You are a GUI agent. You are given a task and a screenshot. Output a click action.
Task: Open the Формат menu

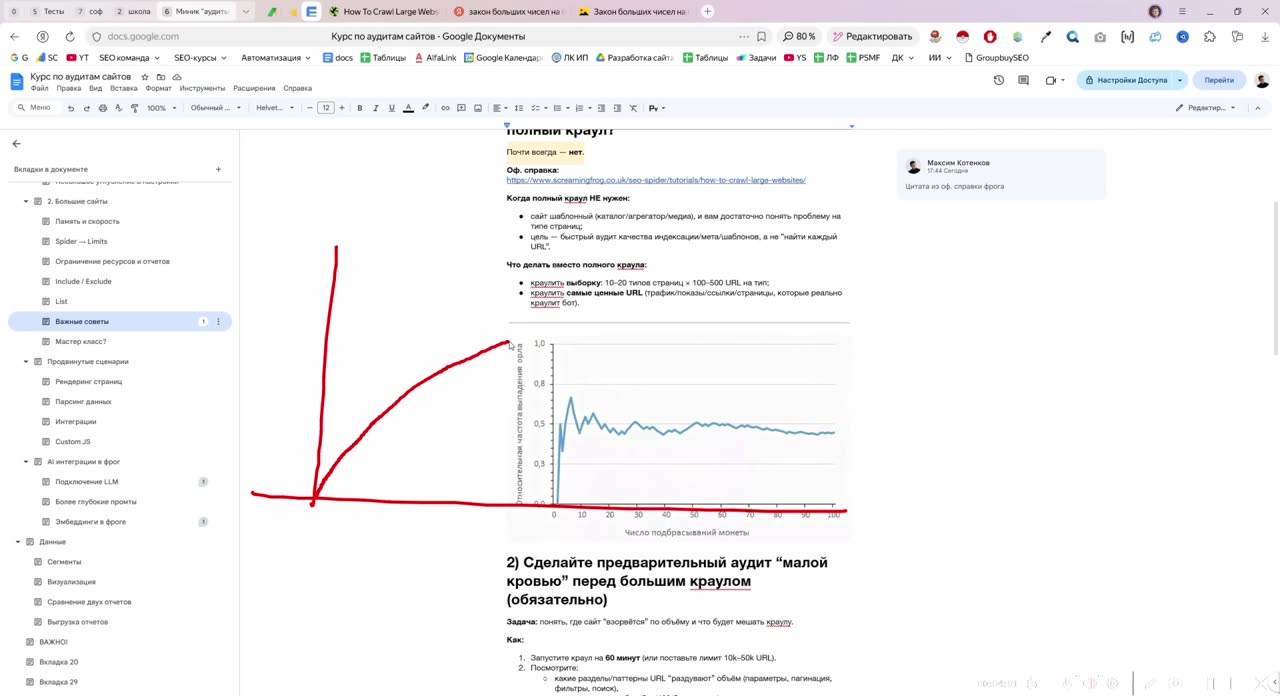158,88
